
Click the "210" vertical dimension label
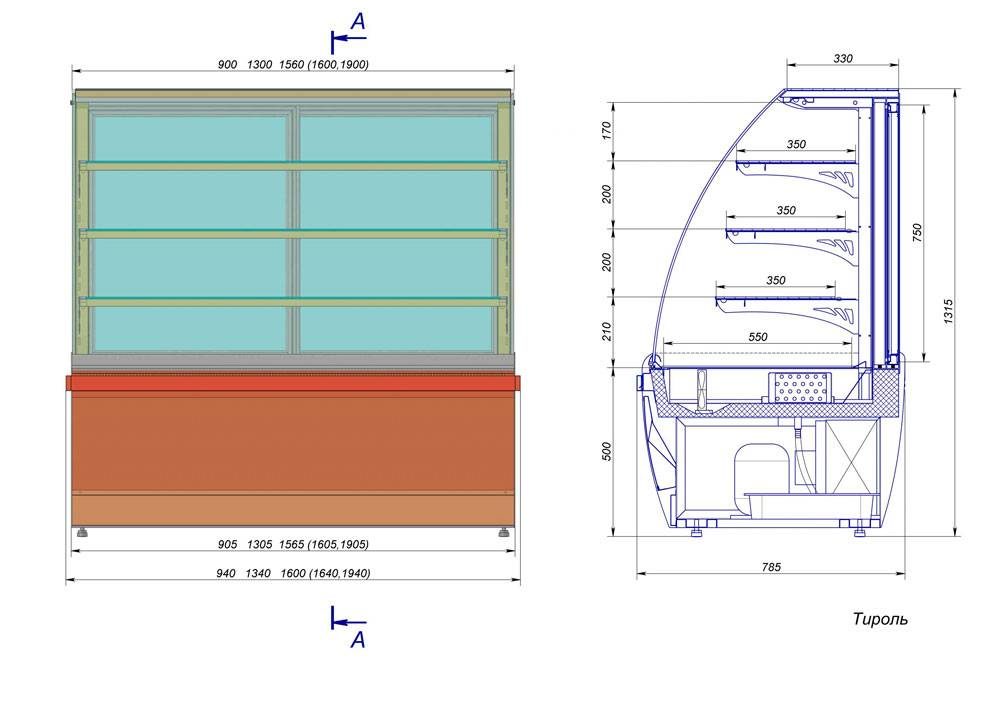[x=607, y=332]
